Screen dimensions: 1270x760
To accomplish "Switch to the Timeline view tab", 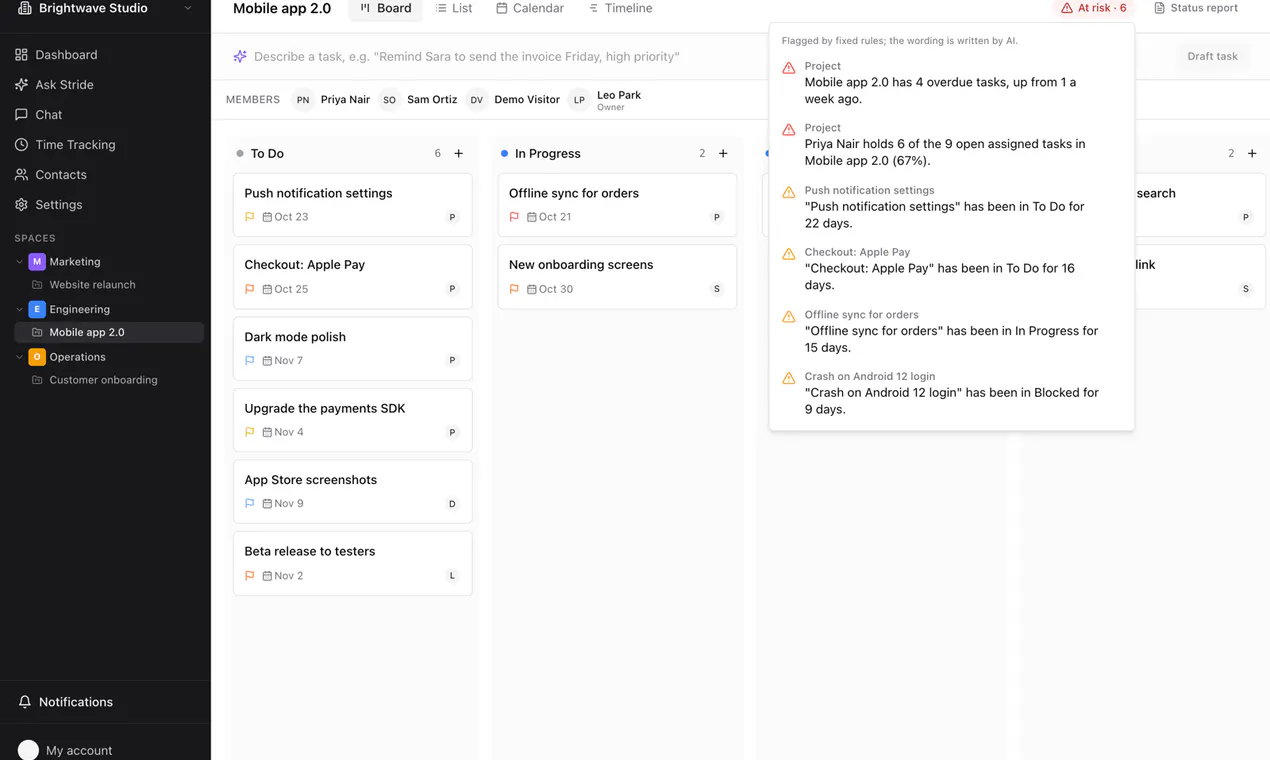I will point(620,9).
